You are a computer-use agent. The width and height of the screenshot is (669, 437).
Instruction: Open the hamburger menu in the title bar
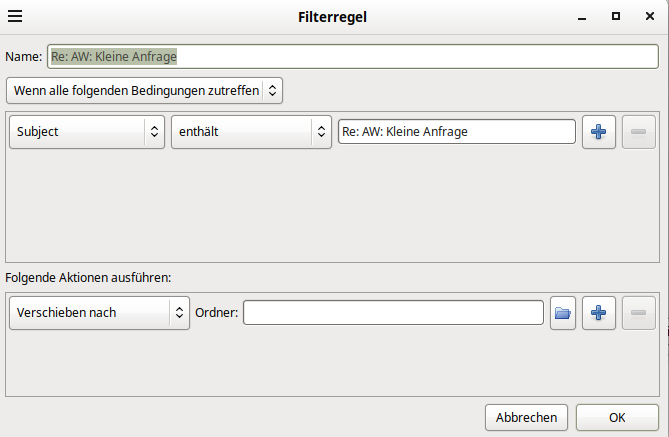pyautogui.click(x=15, y=17)
